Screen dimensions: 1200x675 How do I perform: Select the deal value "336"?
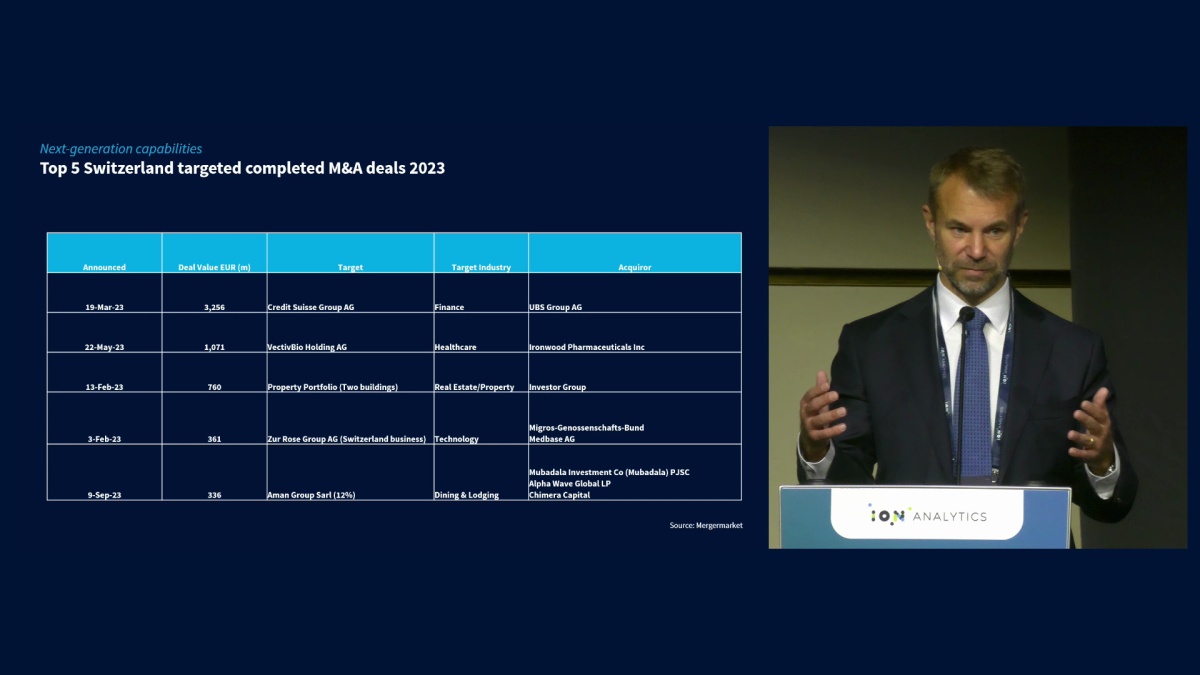214,495
